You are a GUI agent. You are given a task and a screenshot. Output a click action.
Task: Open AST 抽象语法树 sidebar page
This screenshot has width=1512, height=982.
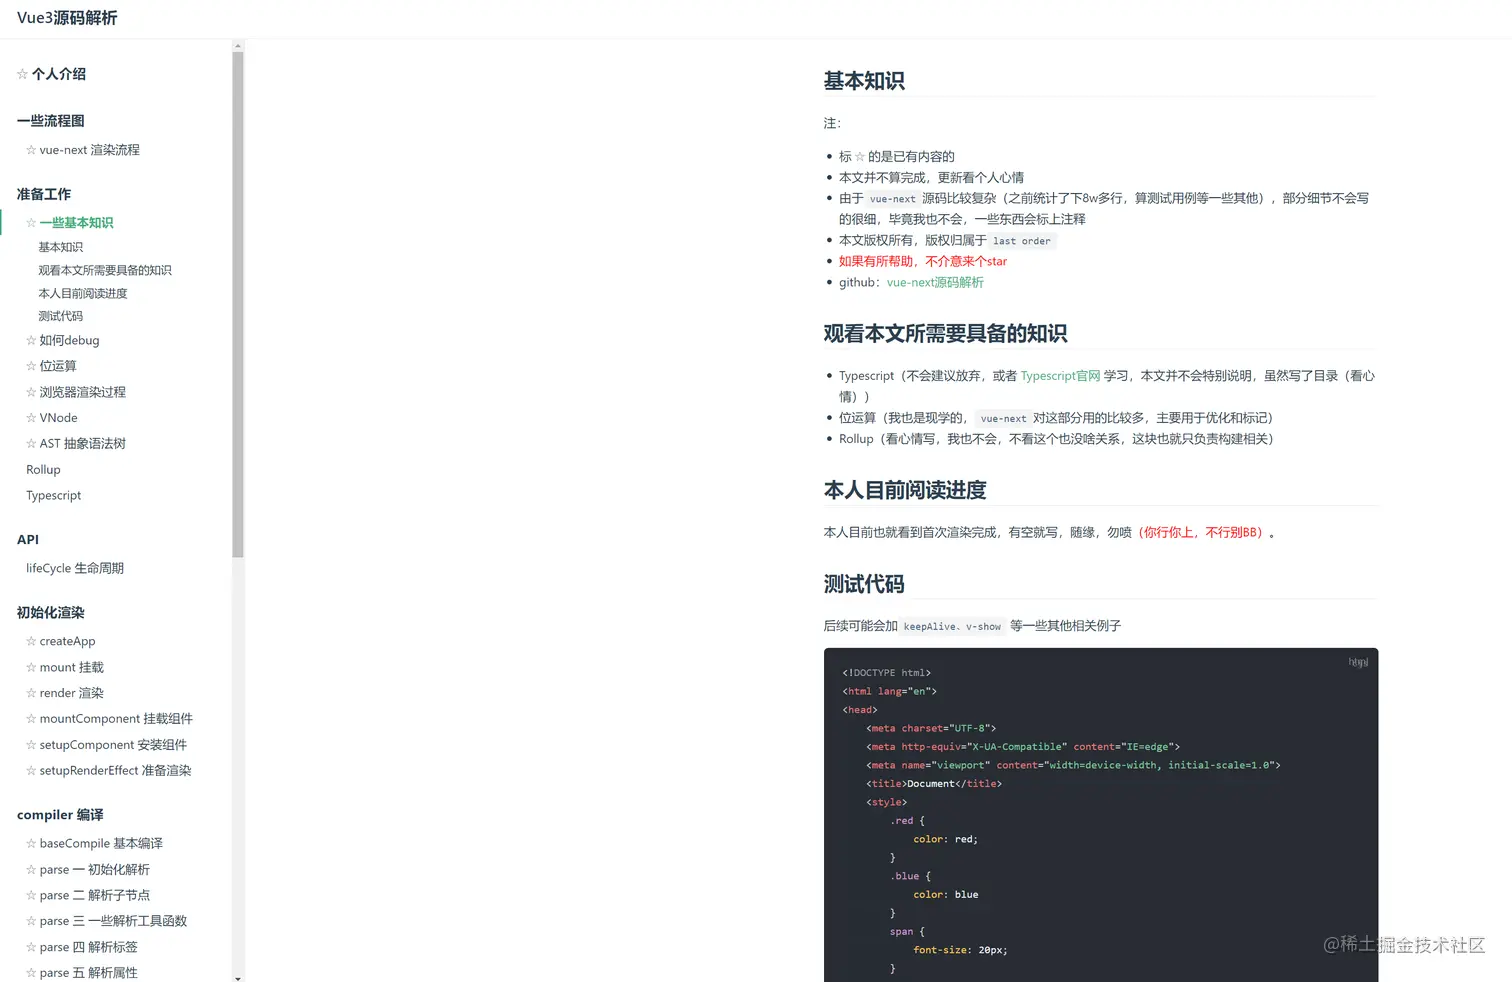76,444
